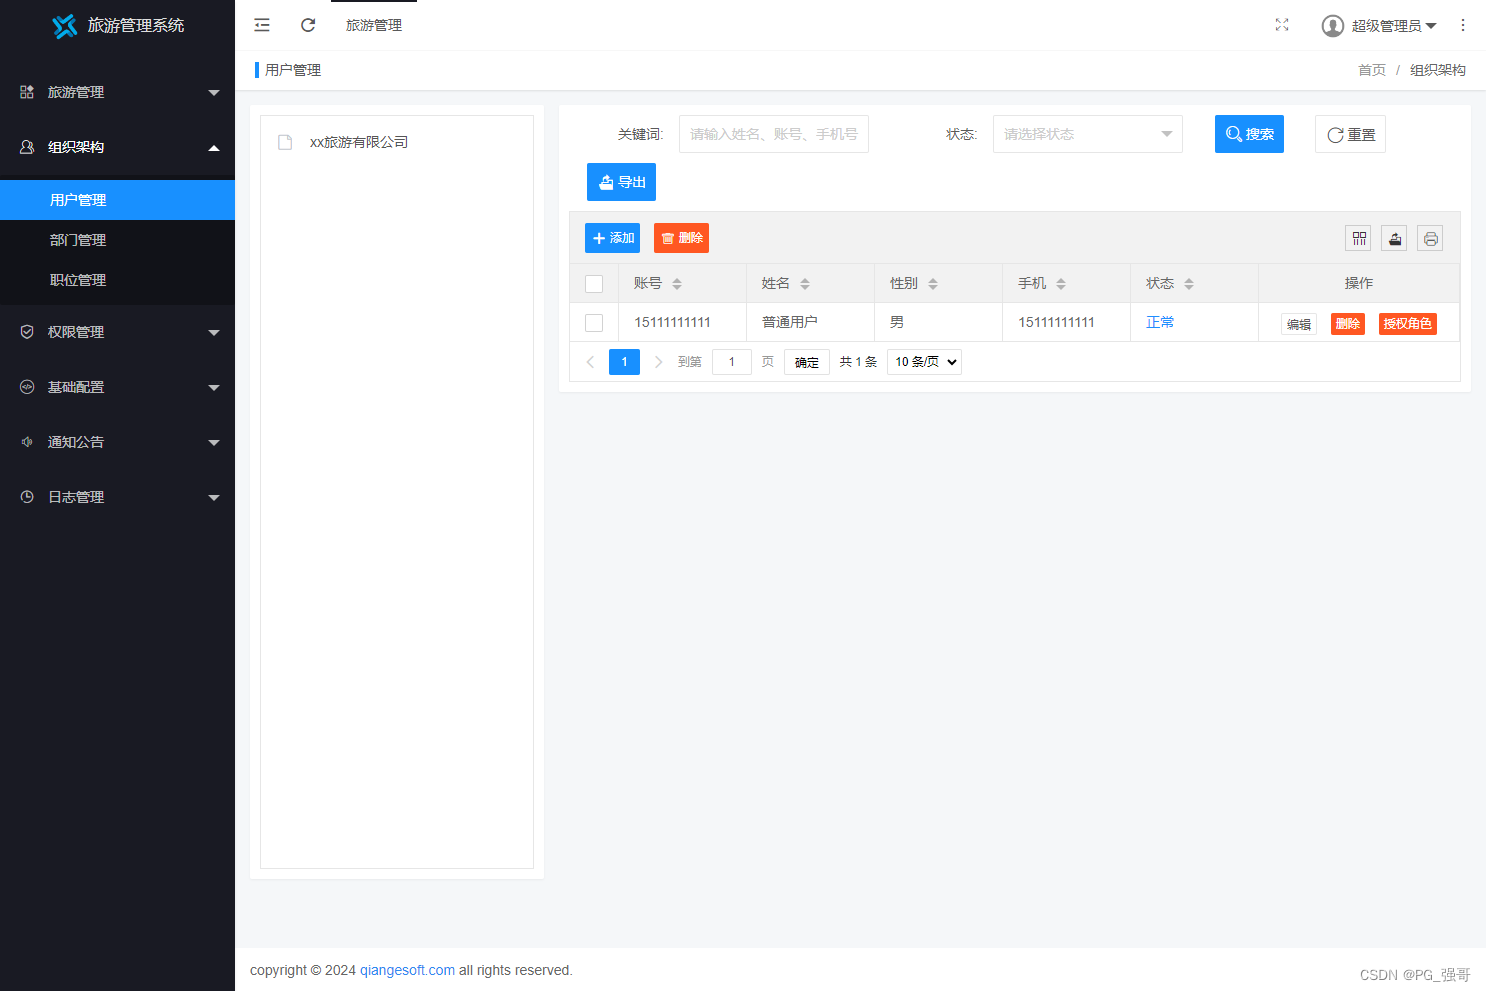
Task: Click the 搜索 search button
Action: click(1249, 134)
